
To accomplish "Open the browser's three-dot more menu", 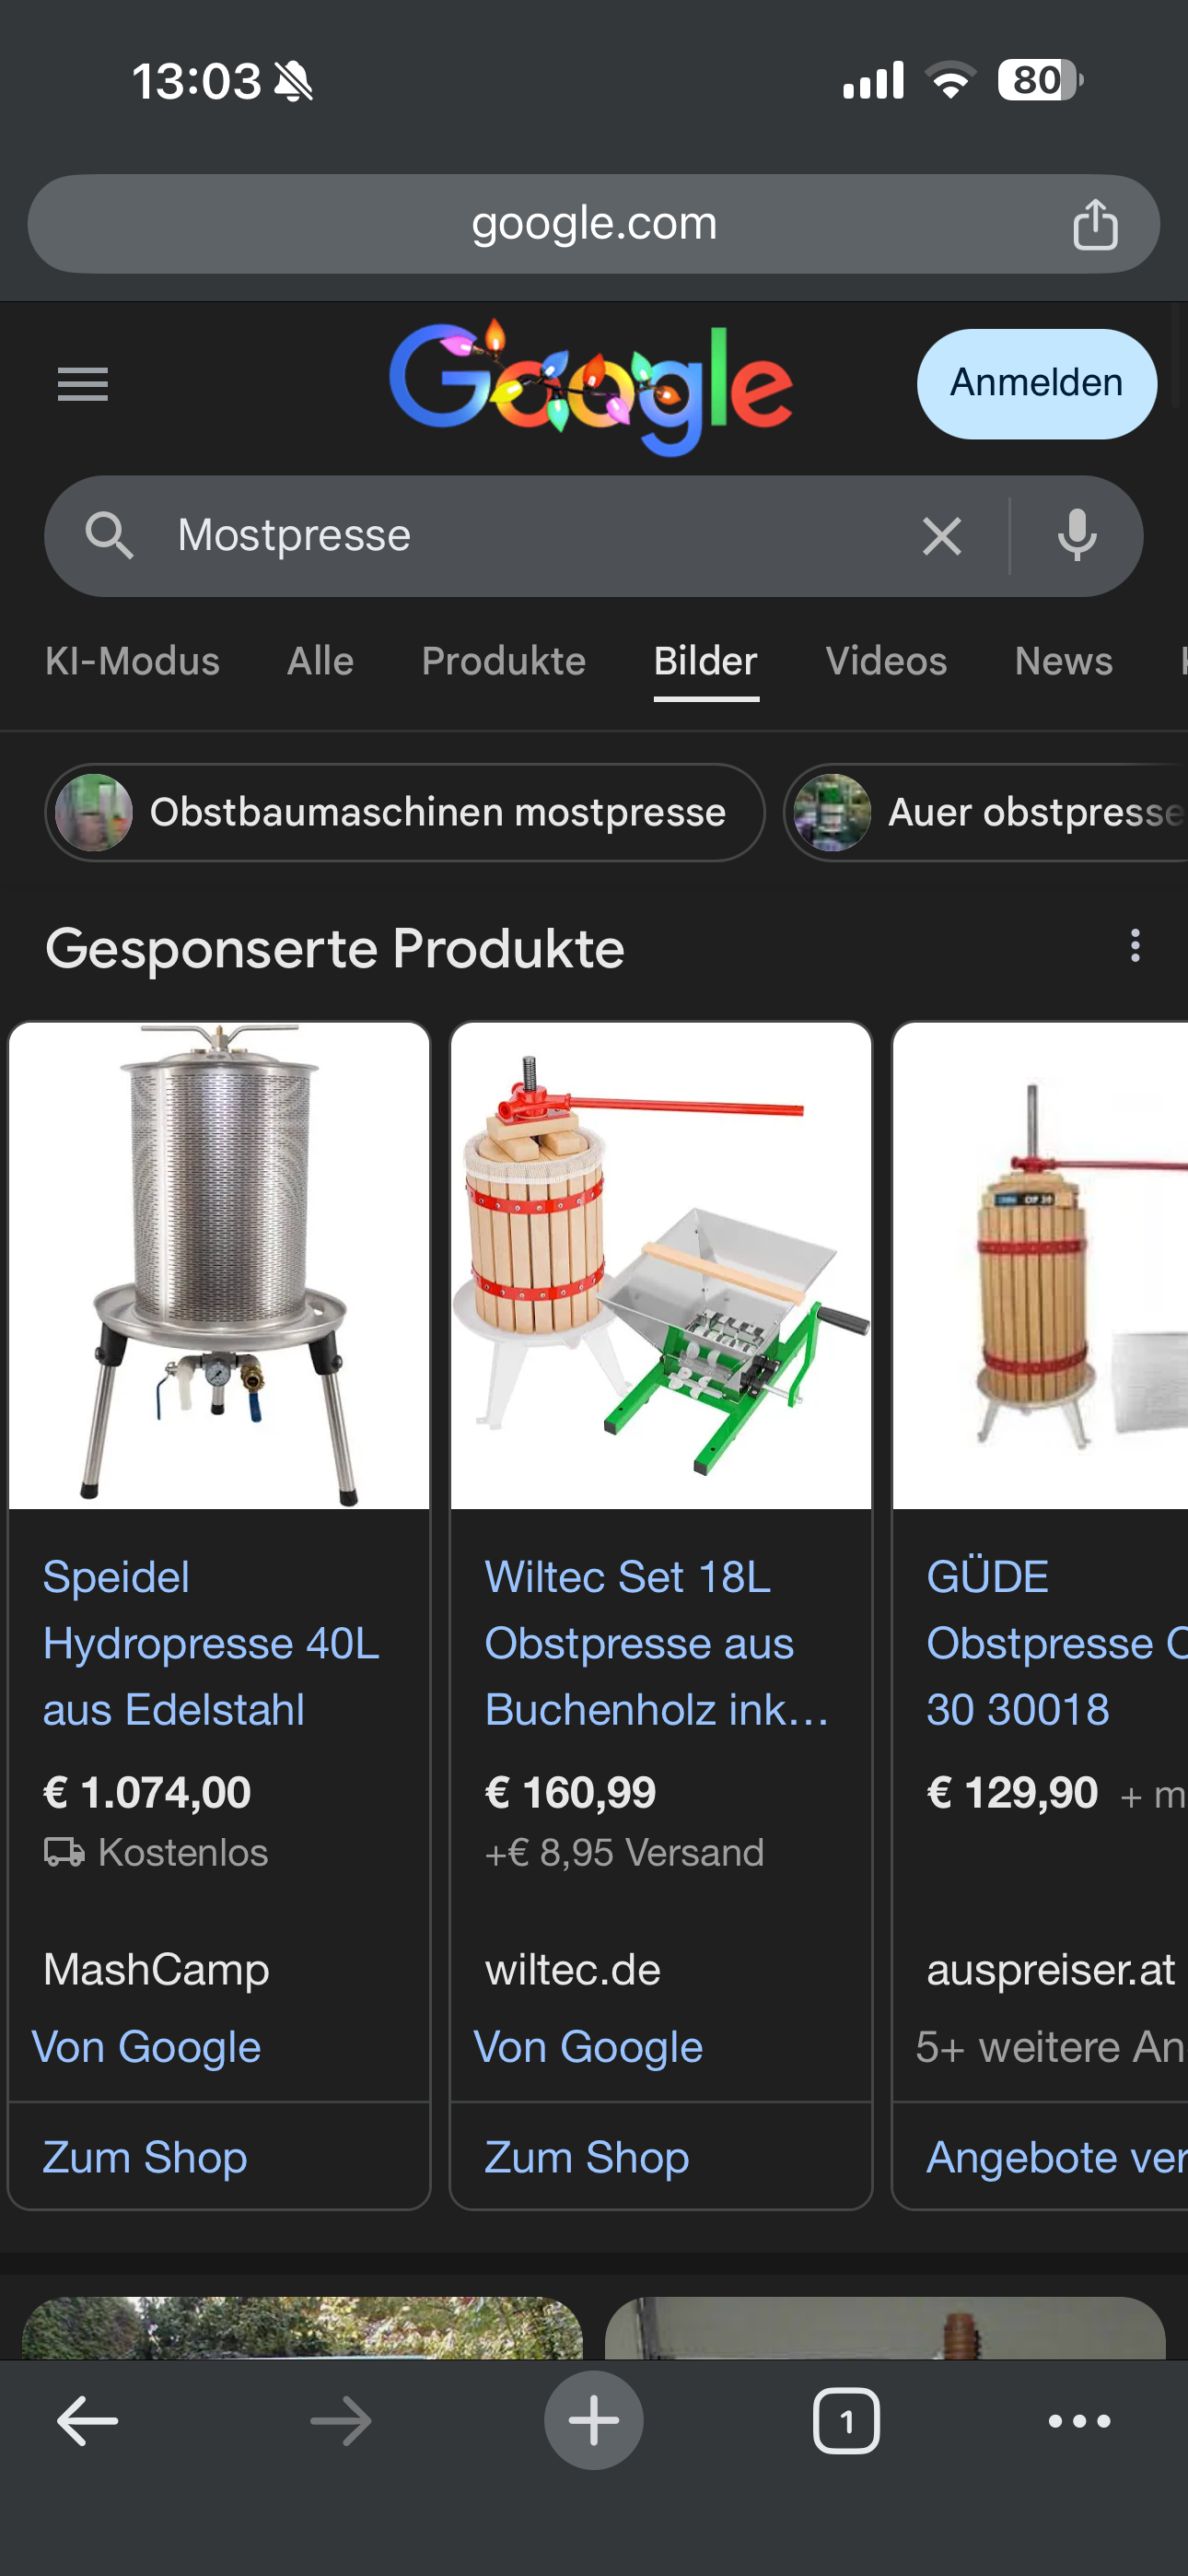I will [1079, 2421].
